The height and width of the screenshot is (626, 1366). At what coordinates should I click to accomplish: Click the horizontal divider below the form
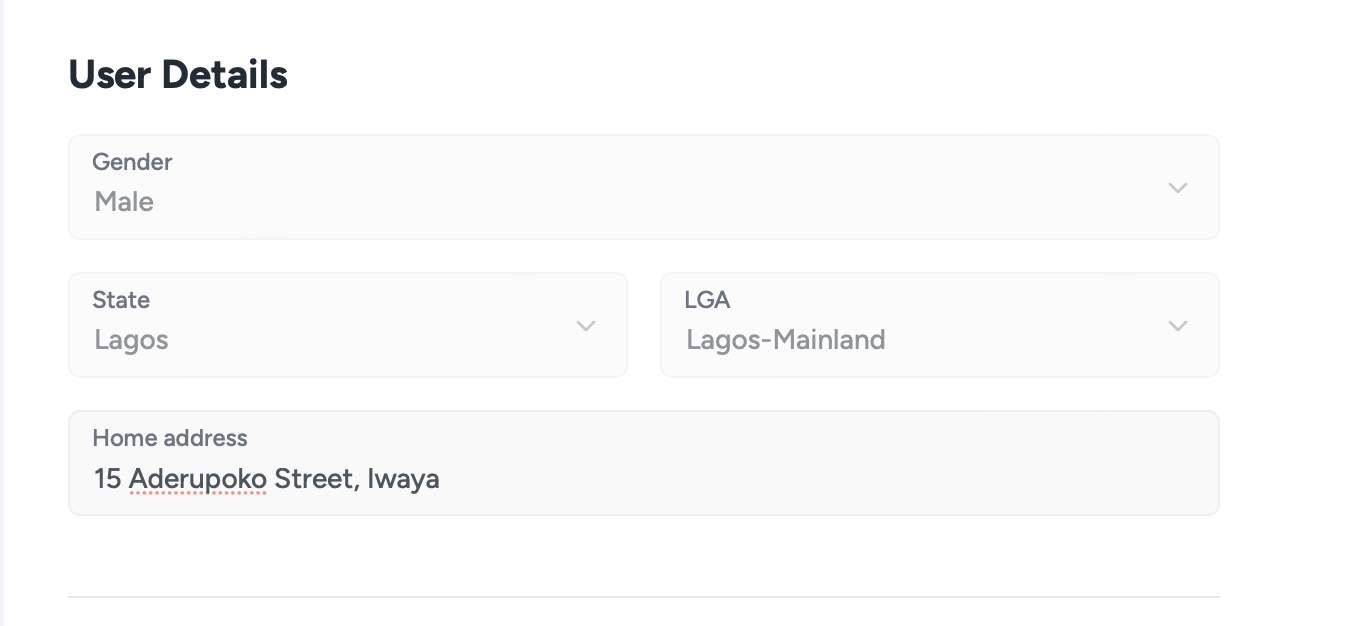[x=643, y=597]
